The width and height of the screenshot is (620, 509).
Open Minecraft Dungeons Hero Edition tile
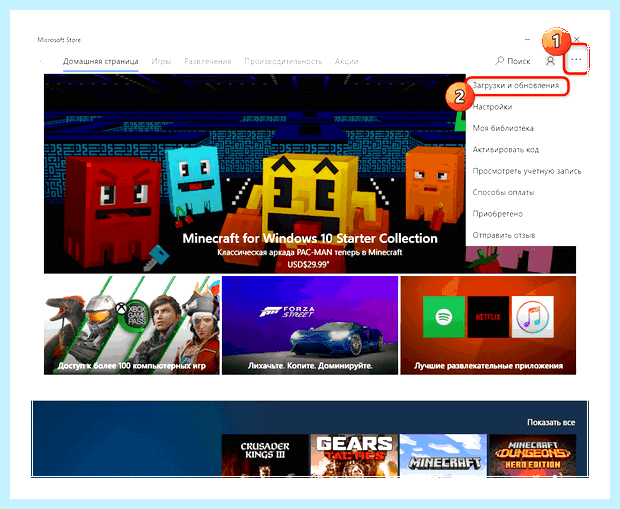point(532,455)
